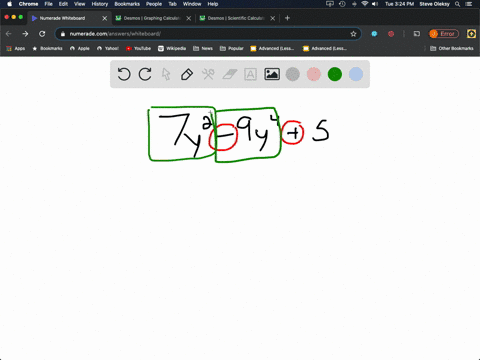Open the YouTube bookmark
This screenshot has height=360, width=480.
coord(138,48)
